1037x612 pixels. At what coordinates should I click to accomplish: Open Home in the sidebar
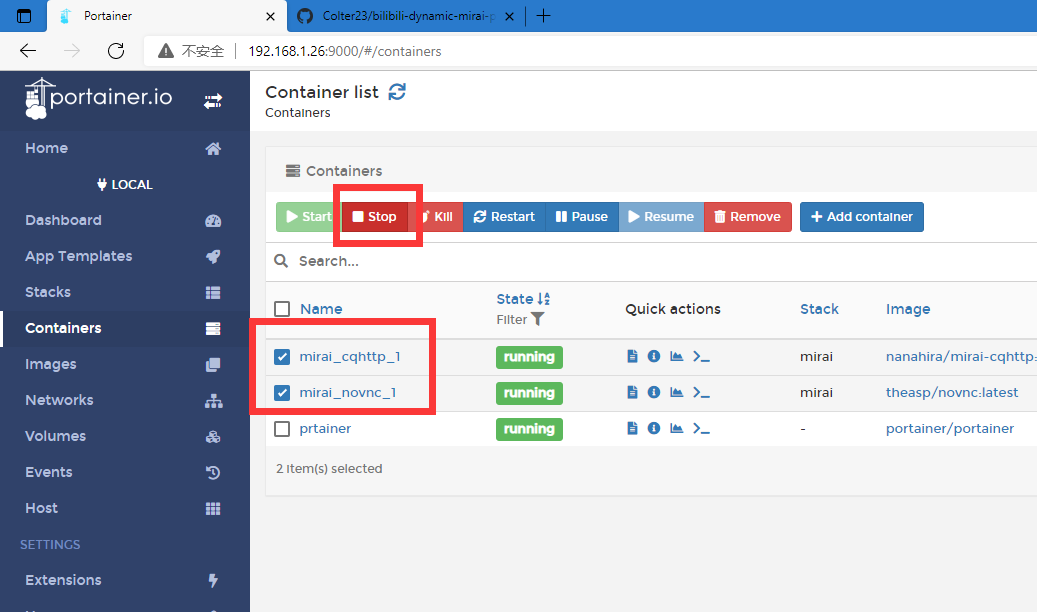(x=124, y=148)
